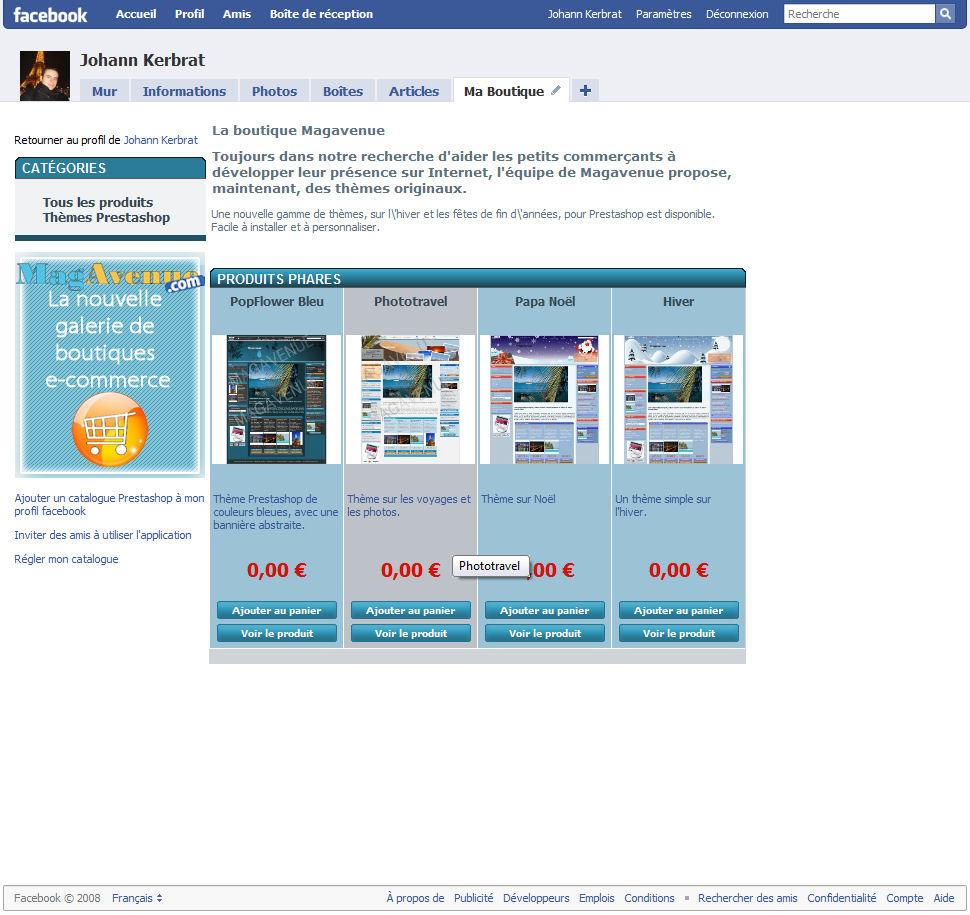Open Développeurs footer link

click(536, 898)
